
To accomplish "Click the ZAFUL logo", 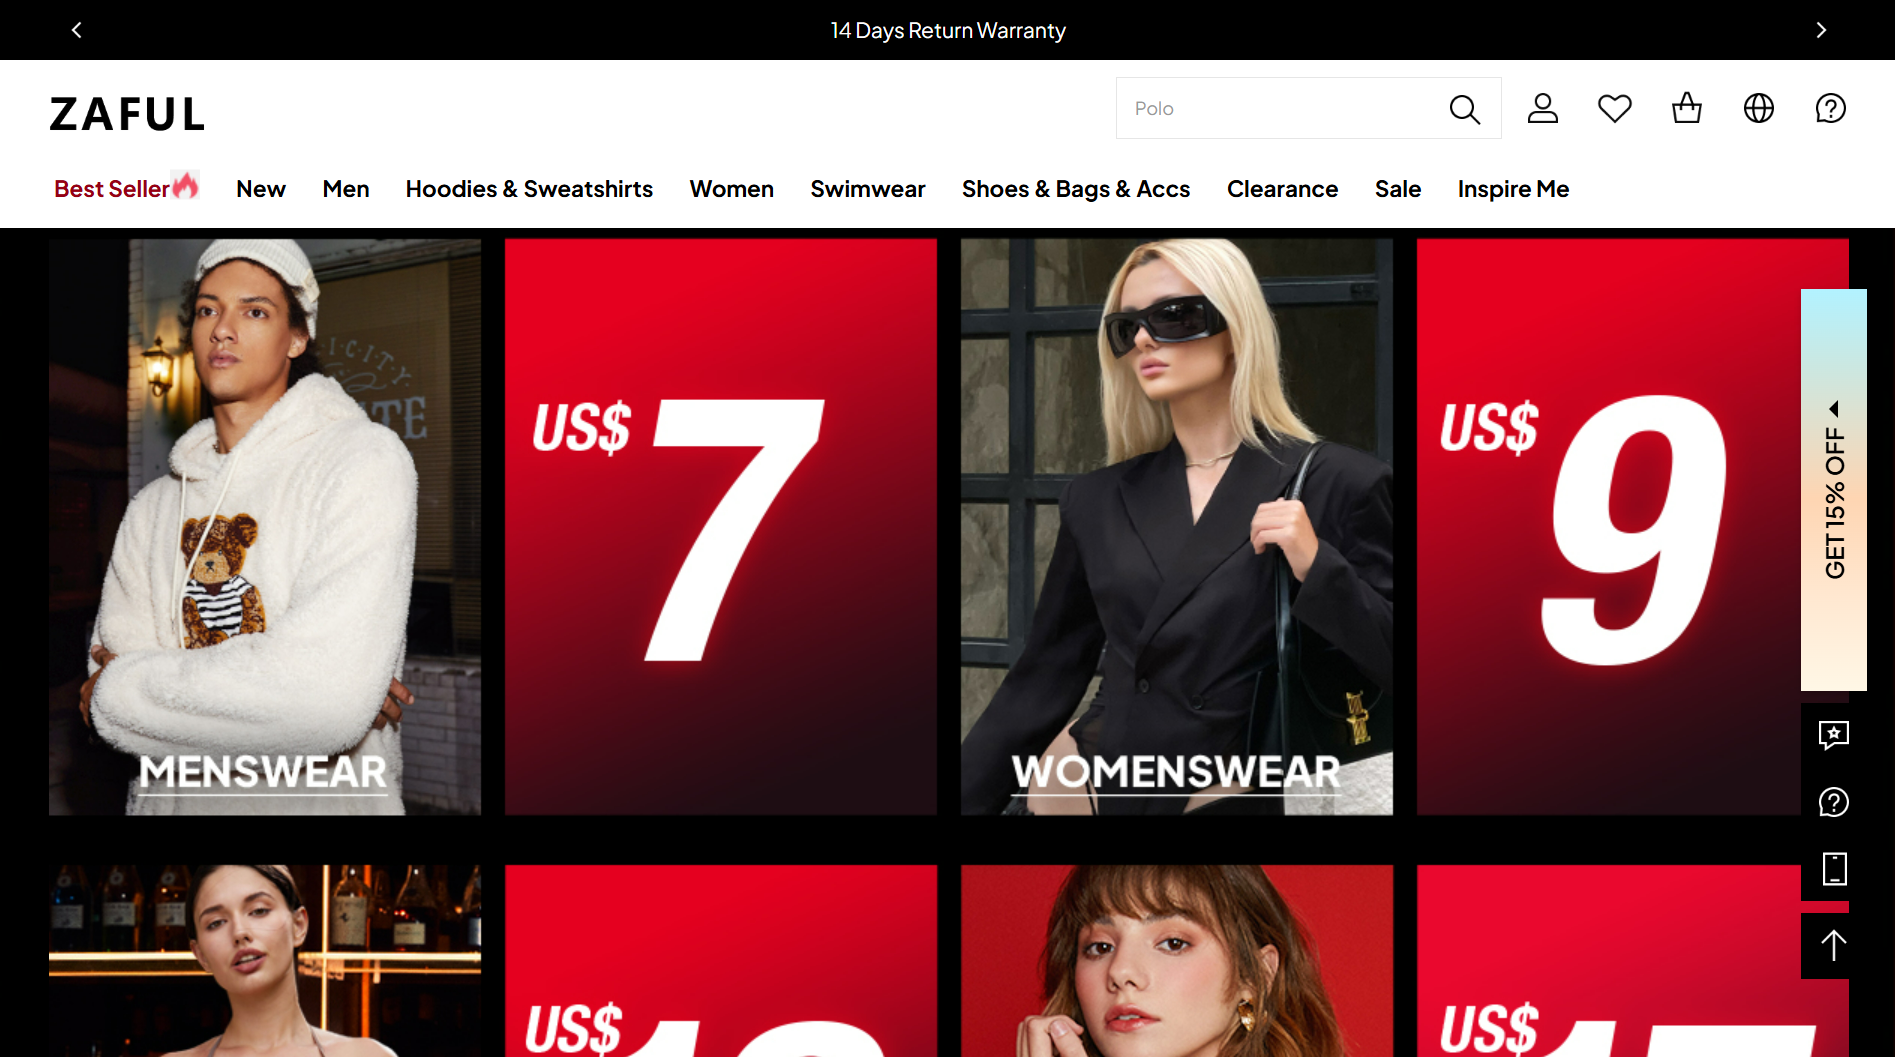I will point(127,114).
